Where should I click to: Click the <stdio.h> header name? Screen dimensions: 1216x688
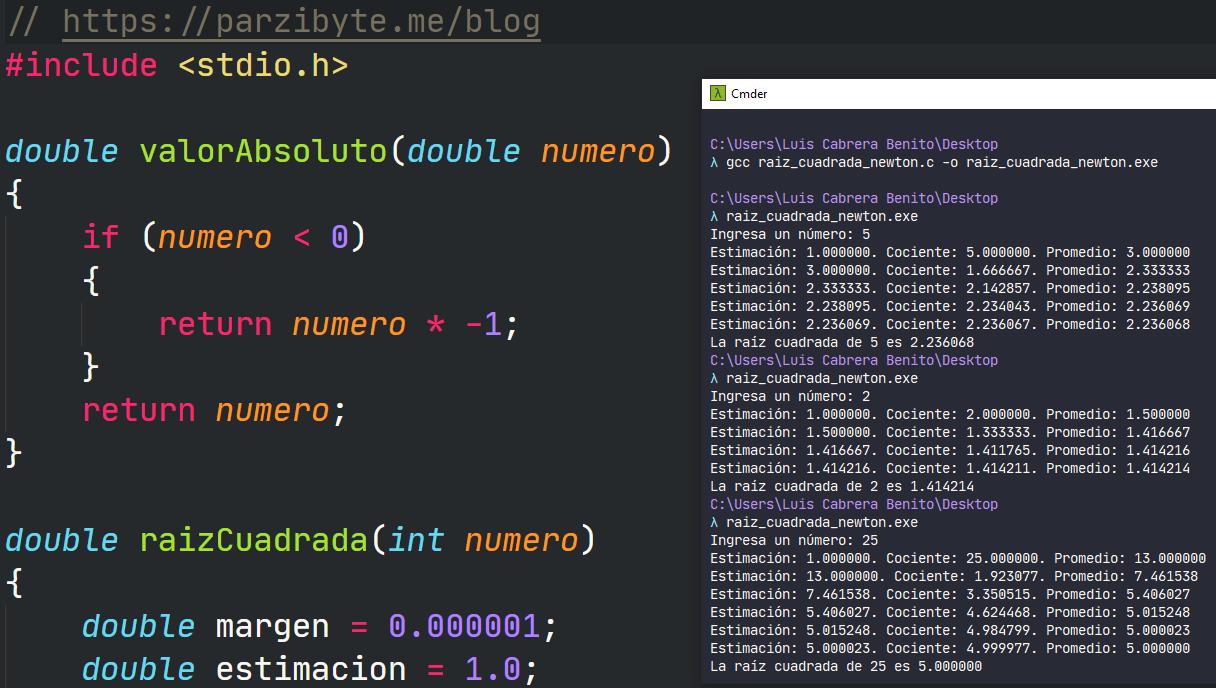pos(263,66)
